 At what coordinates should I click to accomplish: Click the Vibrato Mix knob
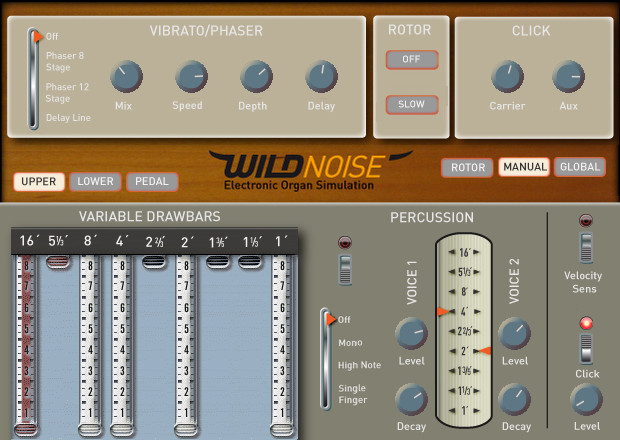pos(126,76)
